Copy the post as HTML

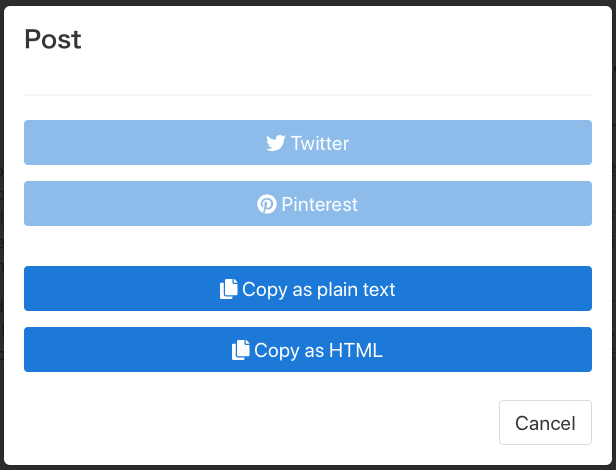[x=308, y=349]
